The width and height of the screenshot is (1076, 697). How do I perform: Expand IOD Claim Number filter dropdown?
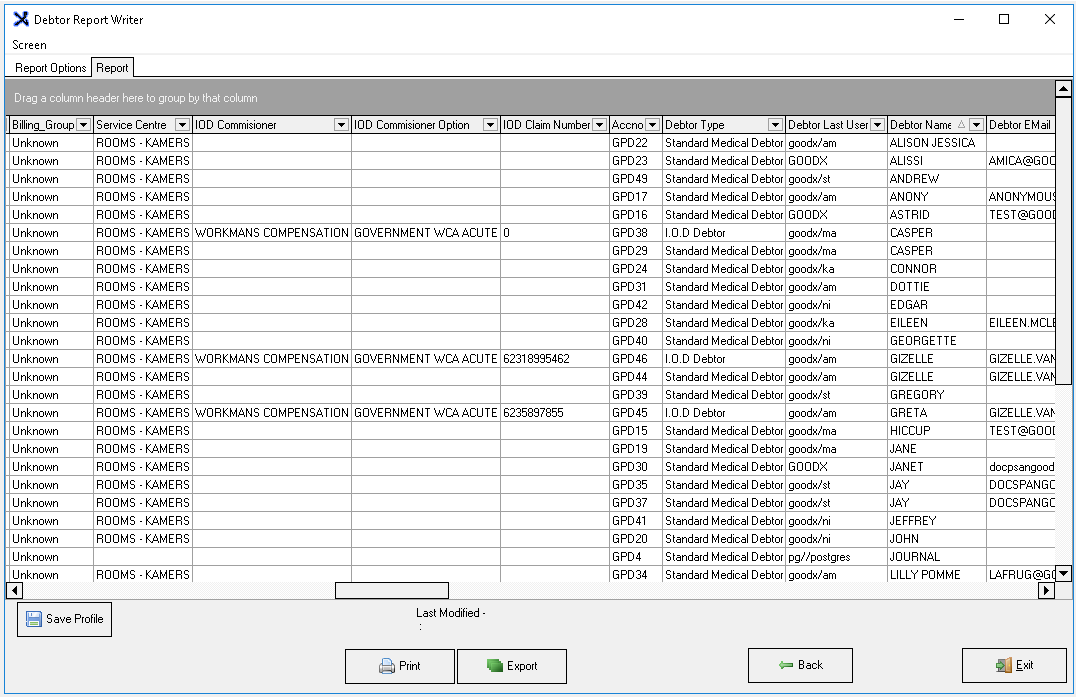click(599, 125)
